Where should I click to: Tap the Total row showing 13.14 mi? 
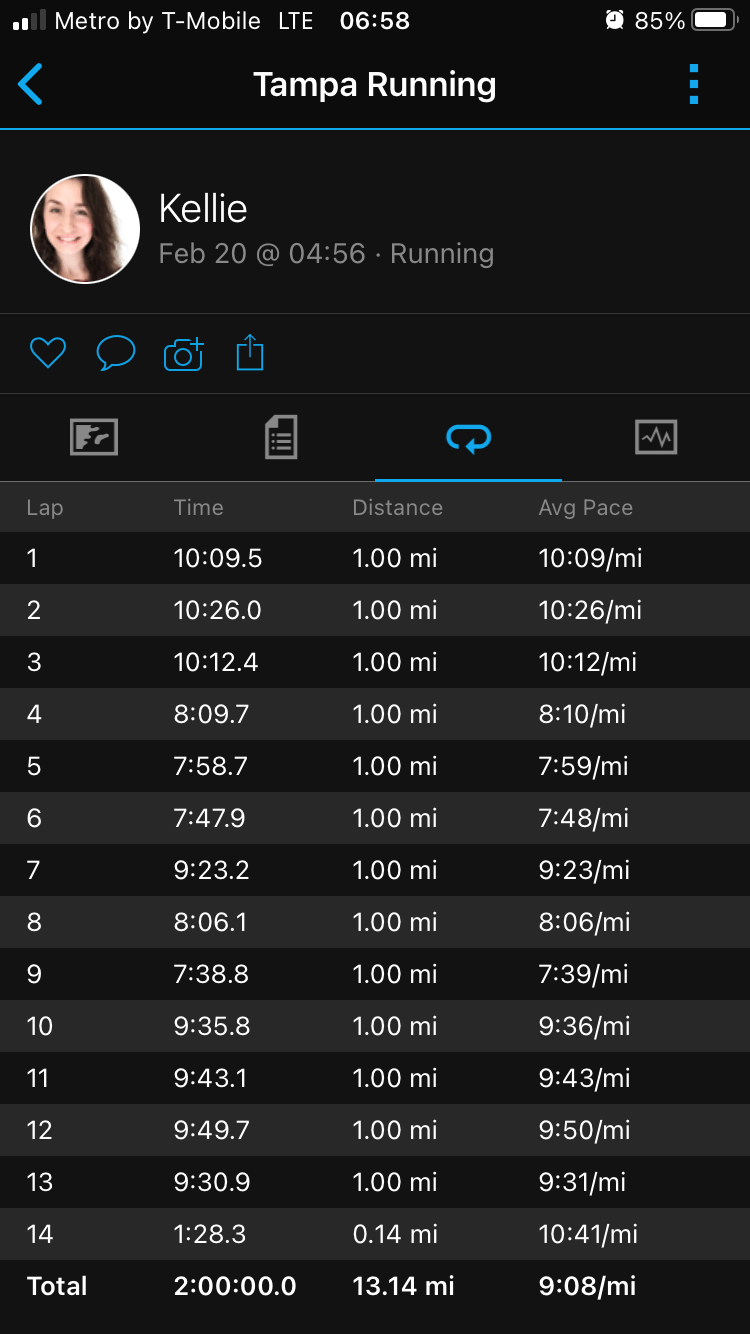(x=375, y=1286)
